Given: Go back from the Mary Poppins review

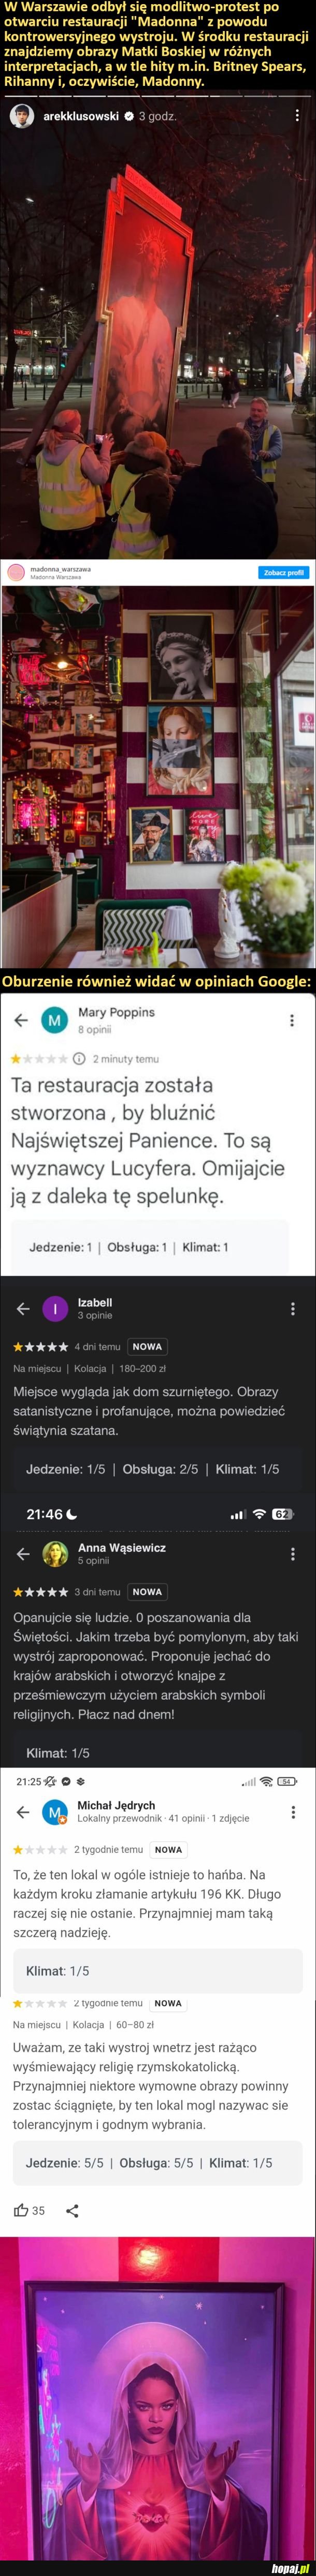Looking at the screenshot, I should point(20,1020).
